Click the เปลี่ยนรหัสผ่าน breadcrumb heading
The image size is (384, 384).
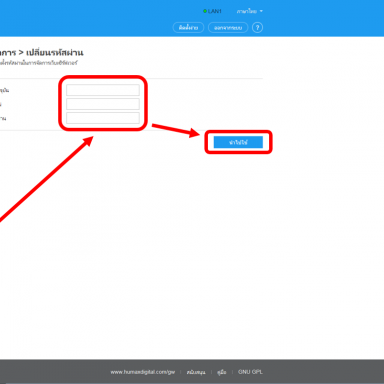(55, 53)
